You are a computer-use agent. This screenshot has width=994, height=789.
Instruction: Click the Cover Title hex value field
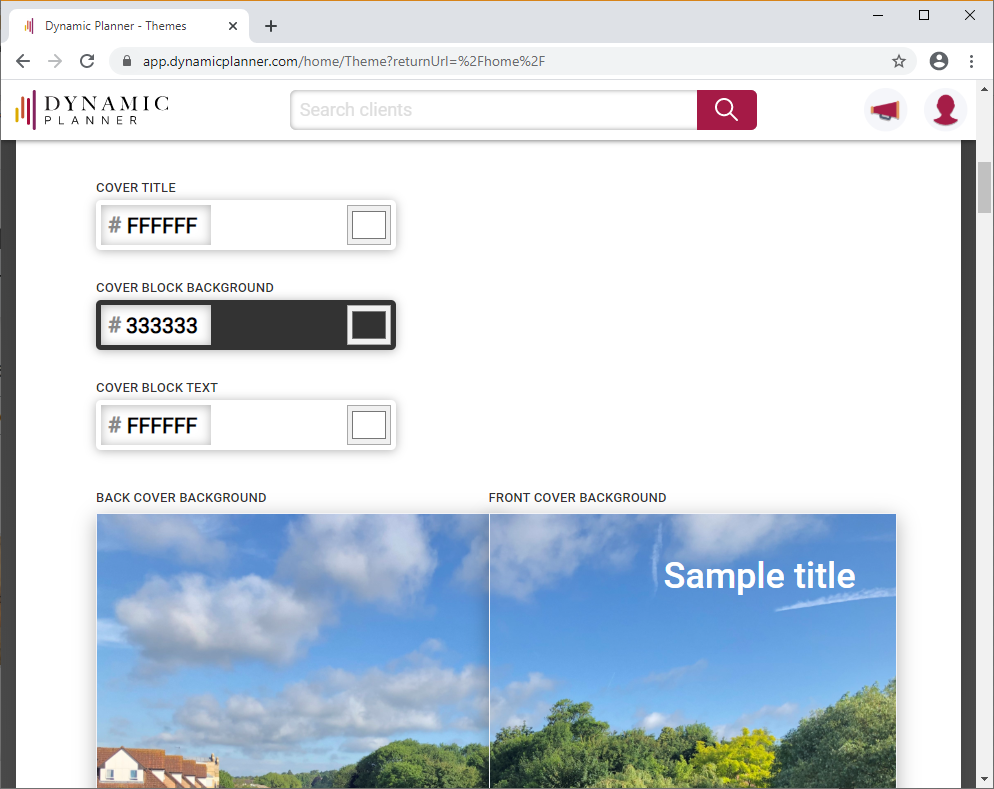click(156, 225)
